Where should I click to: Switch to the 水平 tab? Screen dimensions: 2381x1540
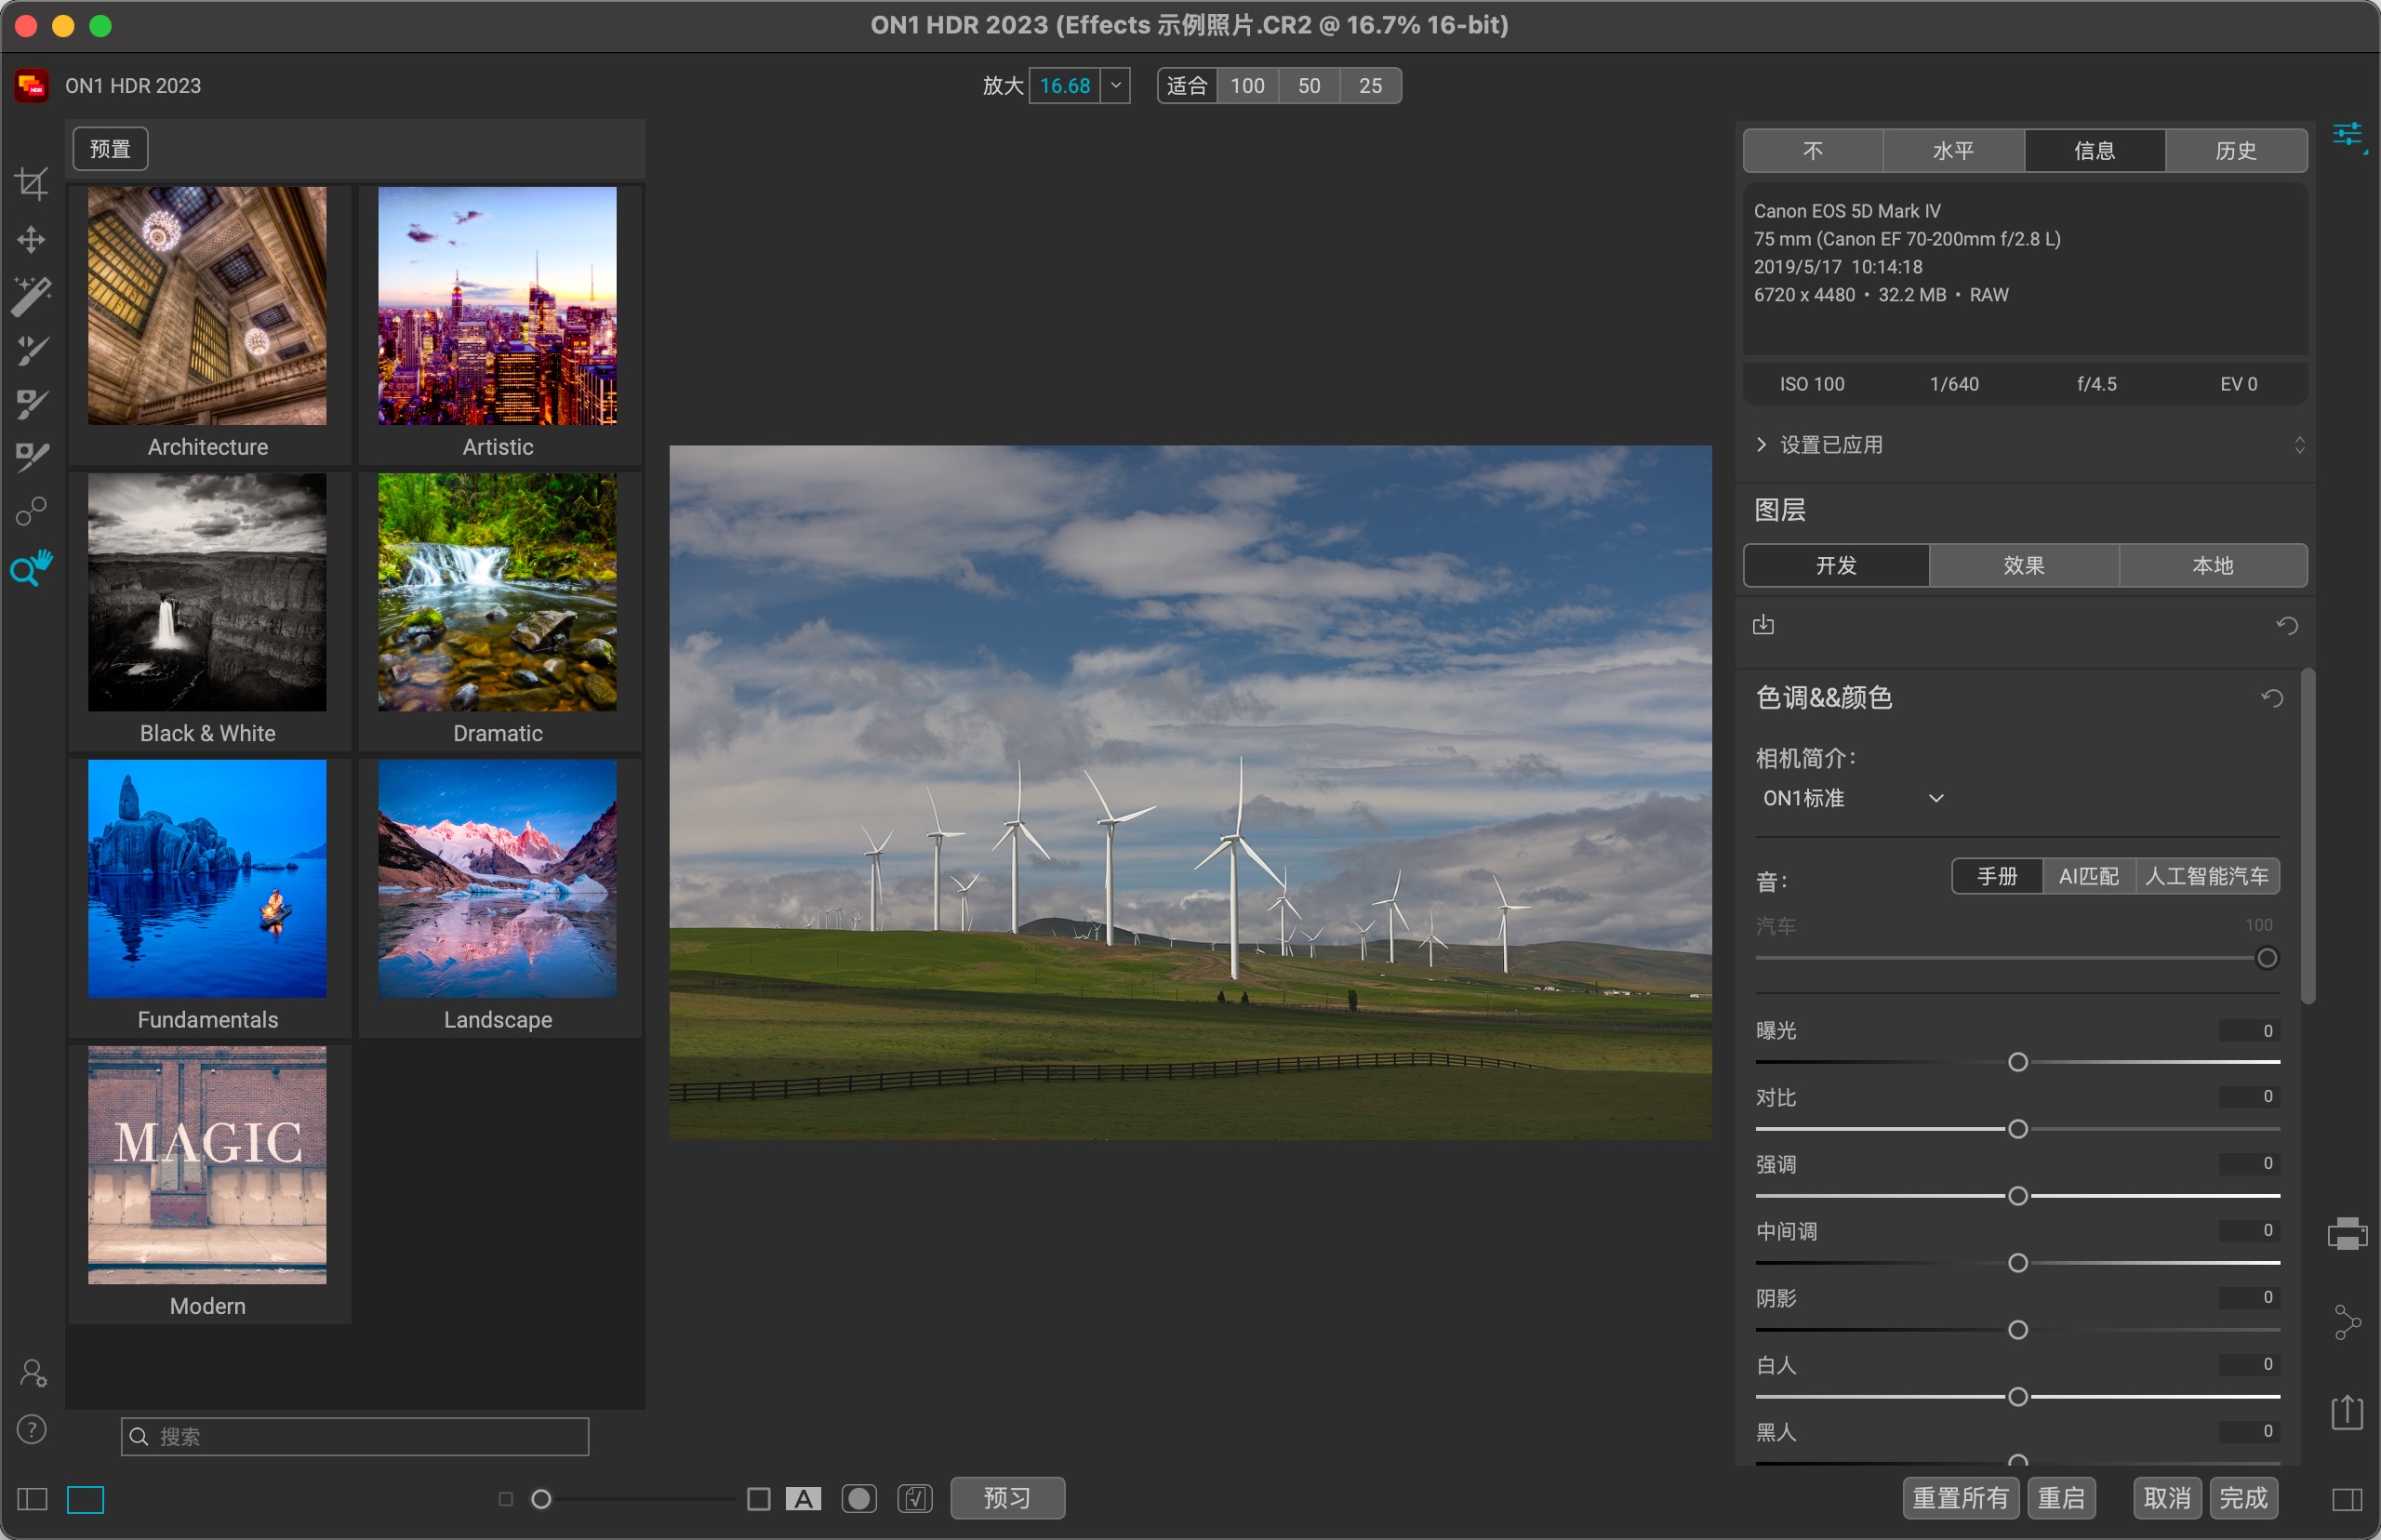click(x=1953, y=151)
